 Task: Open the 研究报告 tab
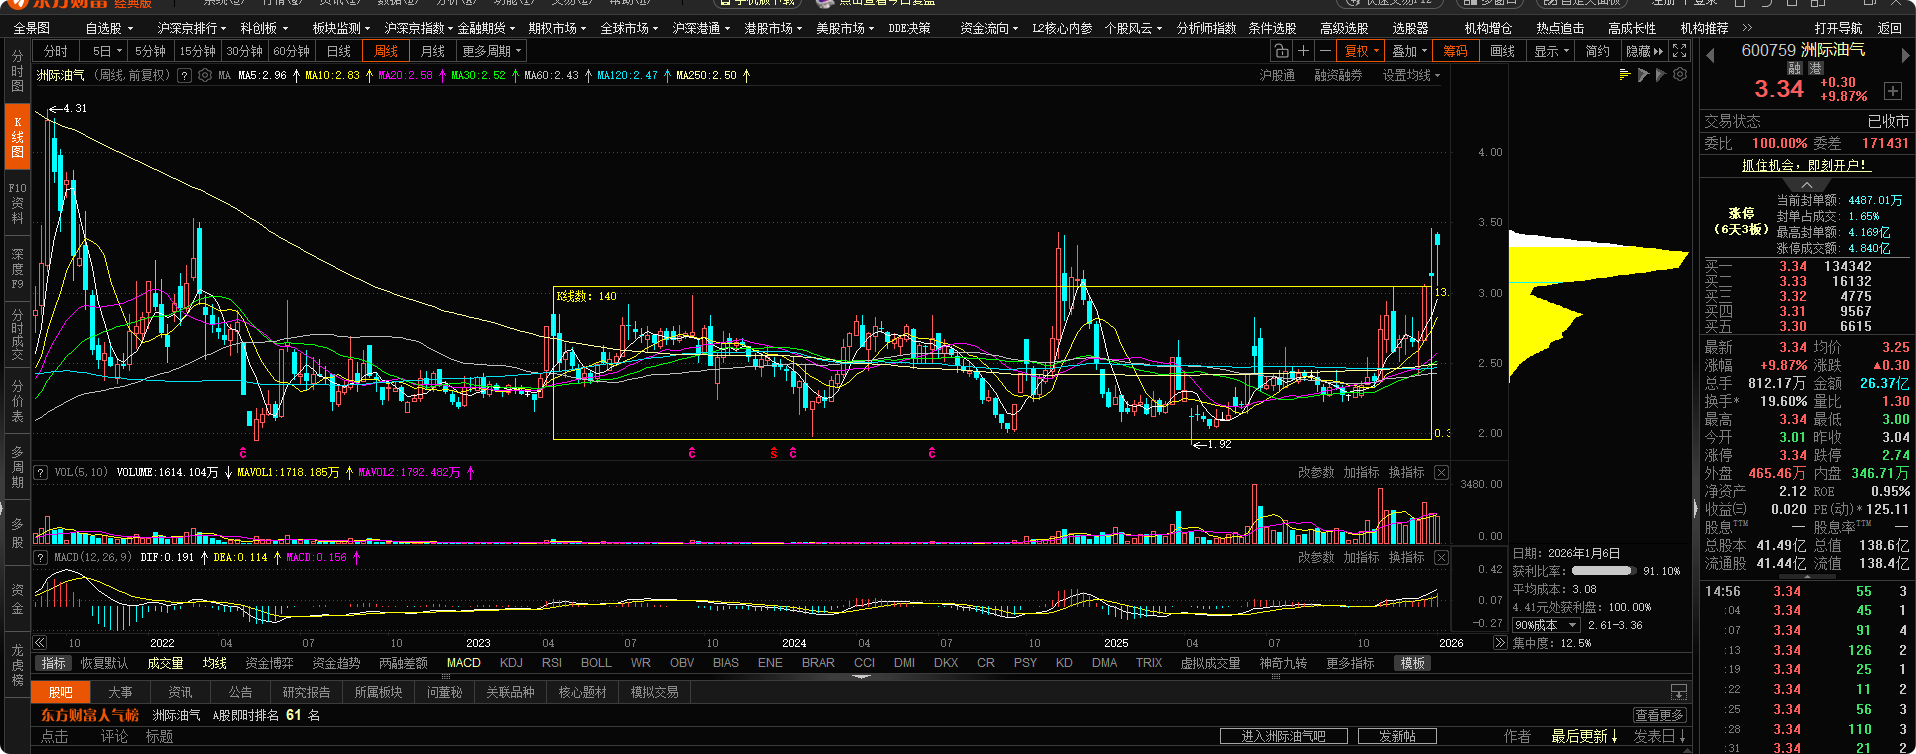(306, 692)
